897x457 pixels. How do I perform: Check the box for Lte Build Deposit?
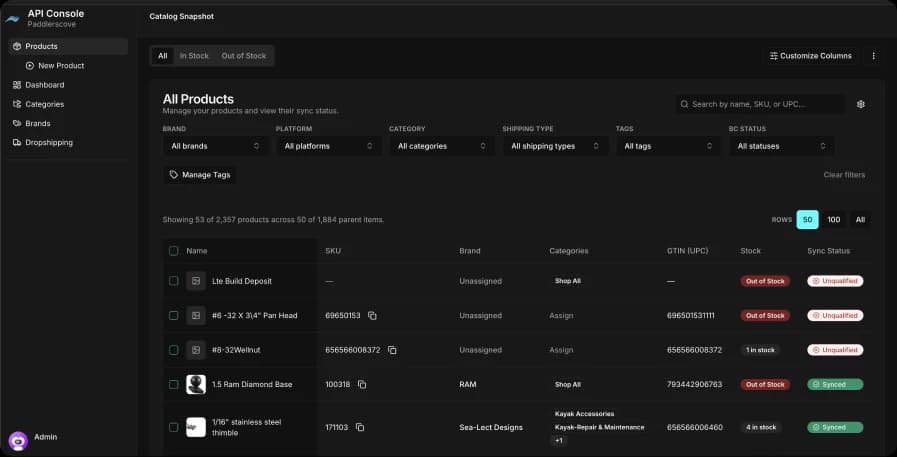pos(174,281)
